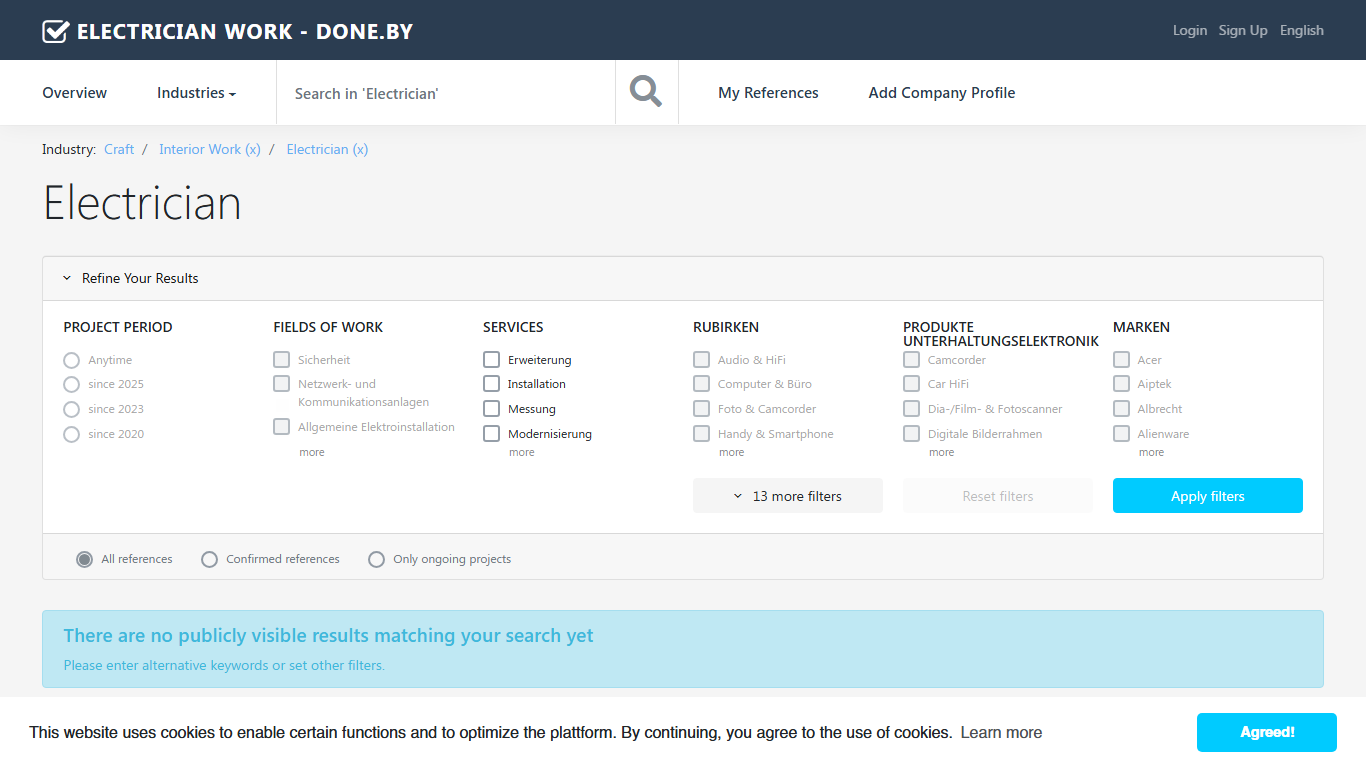Enable the Messung checkbox
This screenshot has height=768, width=1366.
[x=492, y=408]
